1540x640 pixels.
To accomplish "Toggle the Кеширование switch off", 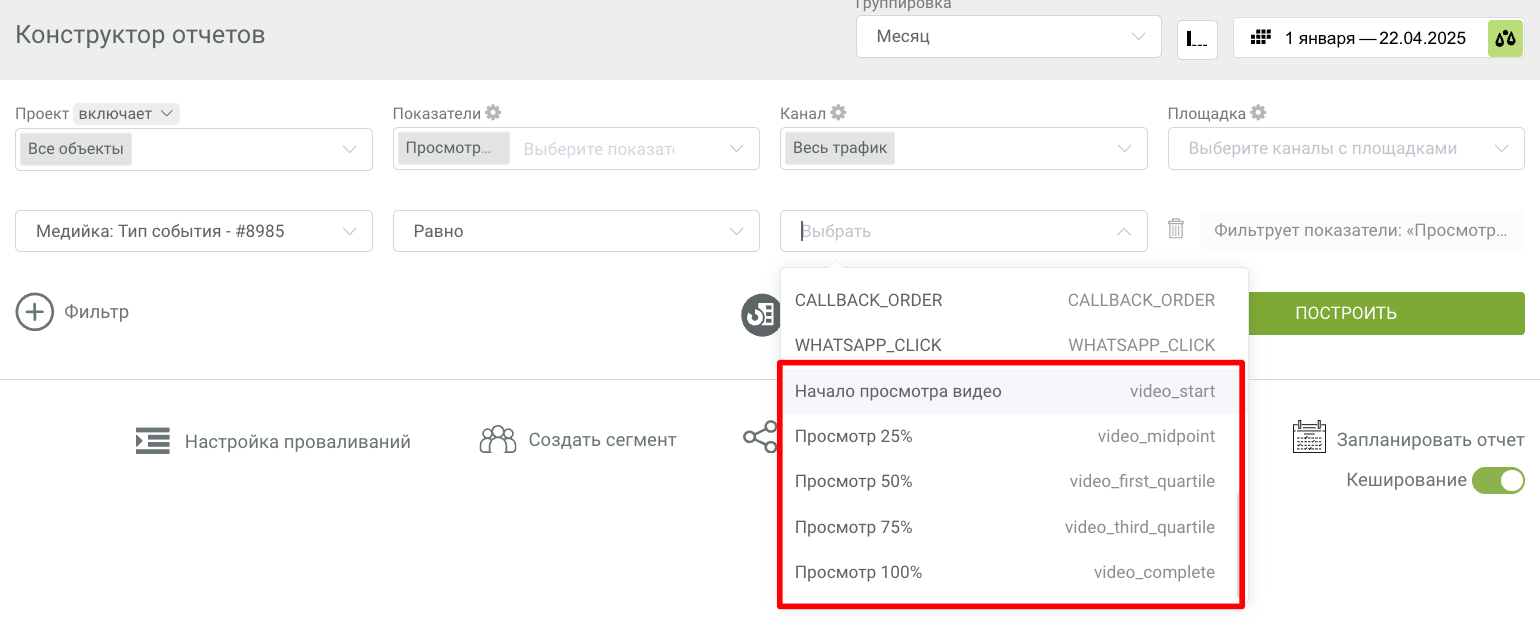I will 1498,480.
